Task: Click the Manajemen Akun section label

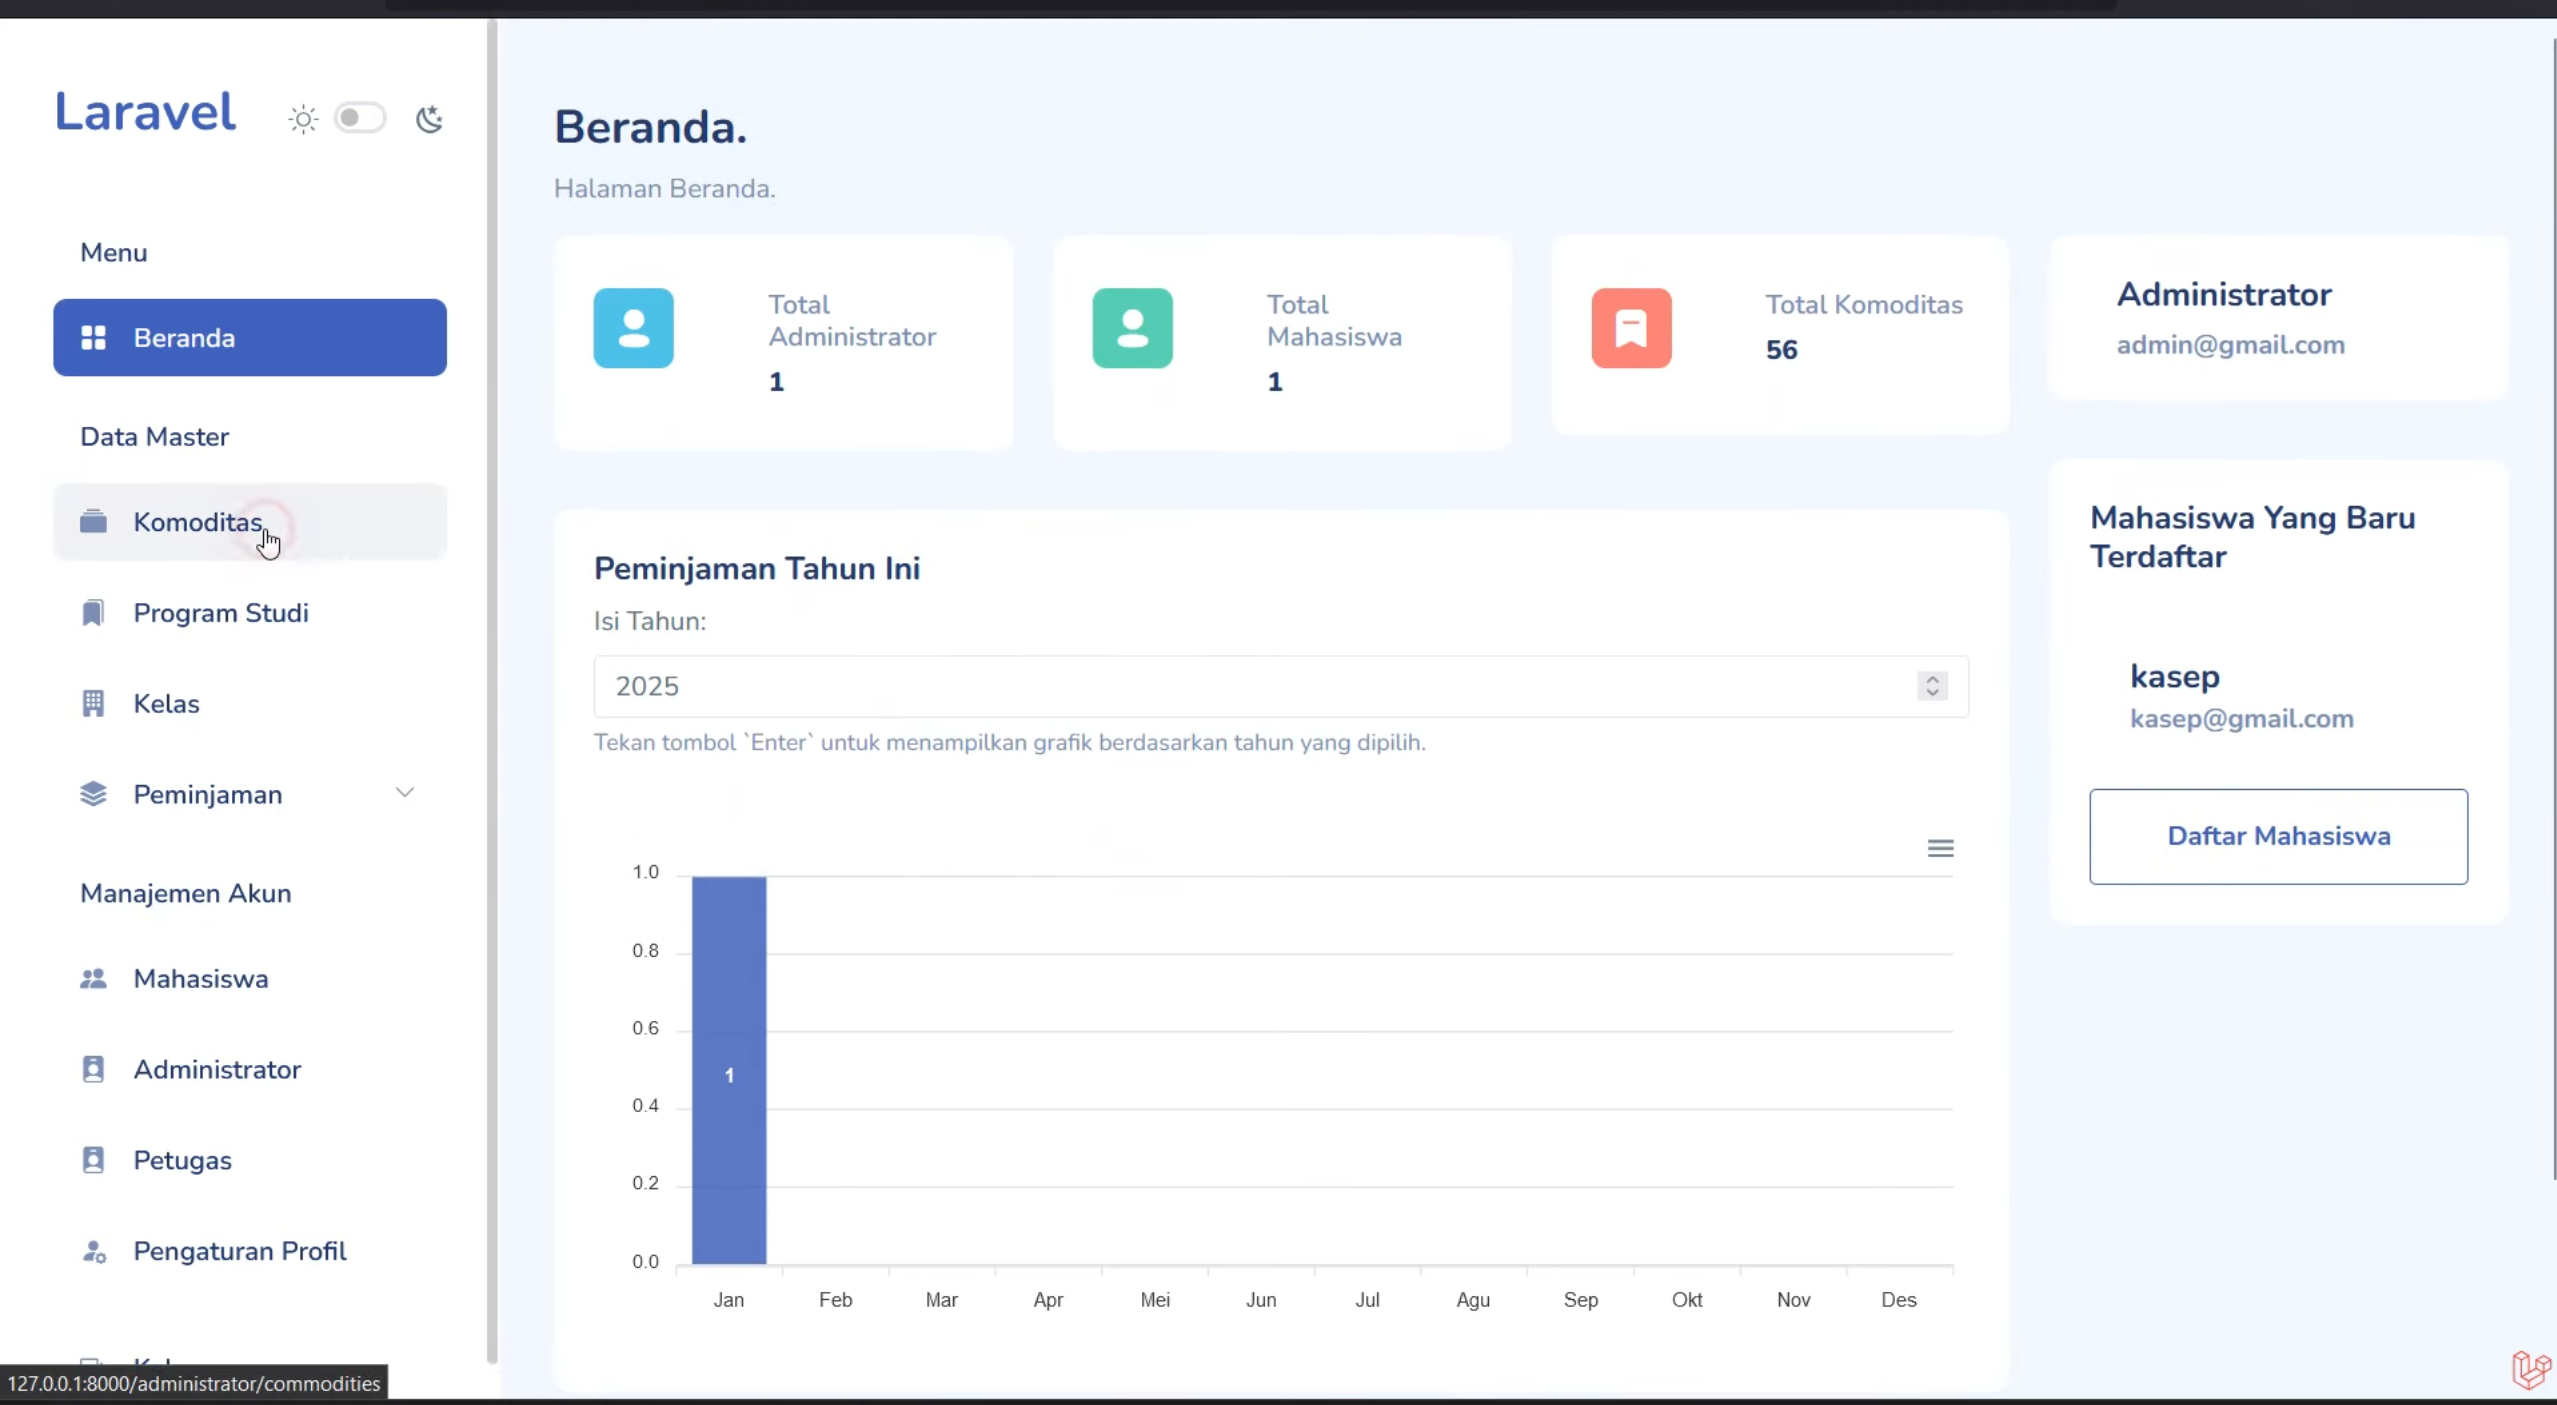Action: coord(185,894)
